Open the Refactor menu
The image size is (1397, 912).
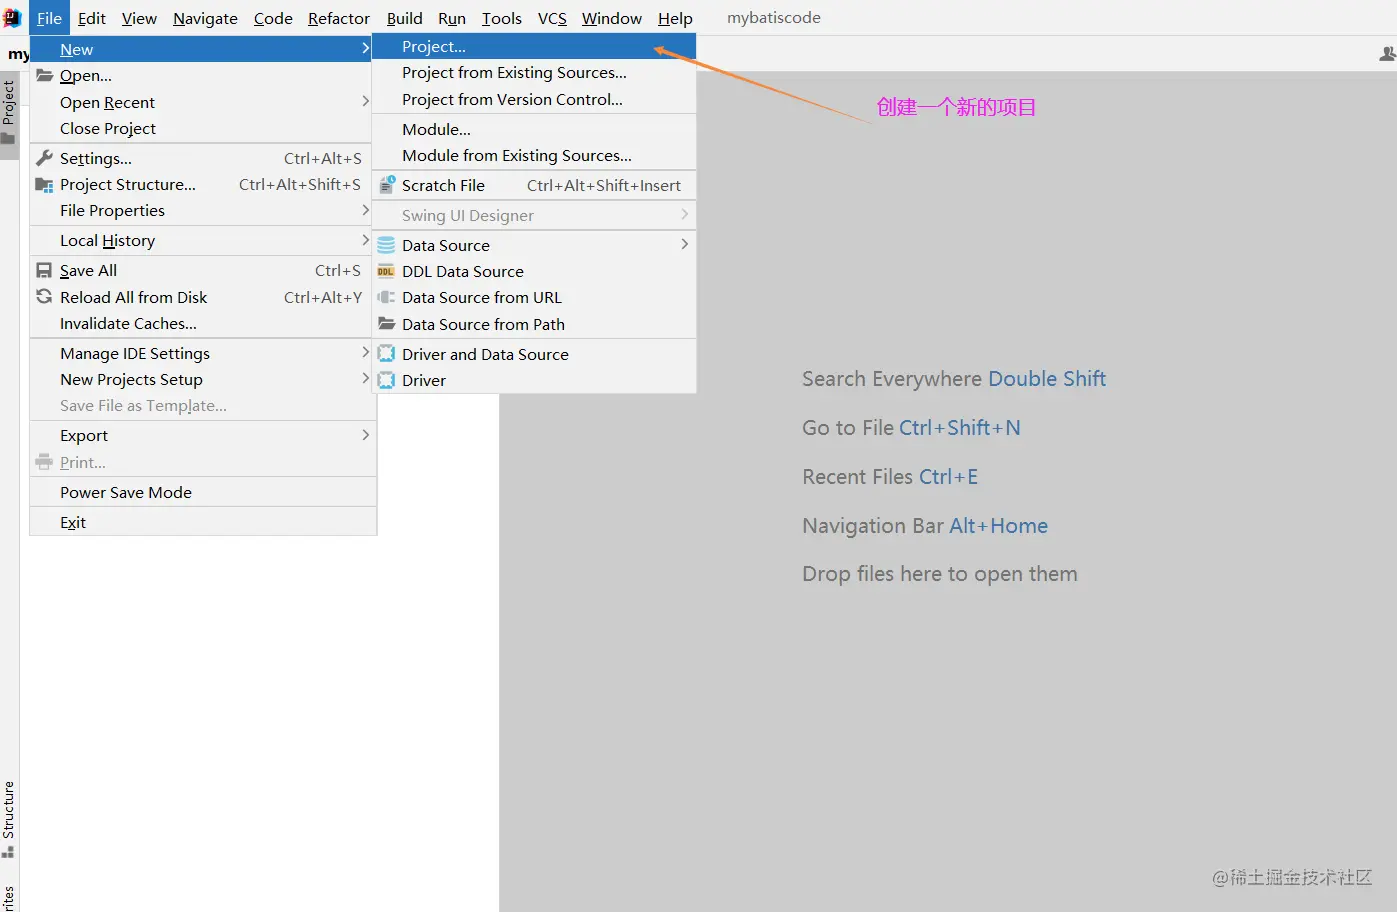point(339,18)
